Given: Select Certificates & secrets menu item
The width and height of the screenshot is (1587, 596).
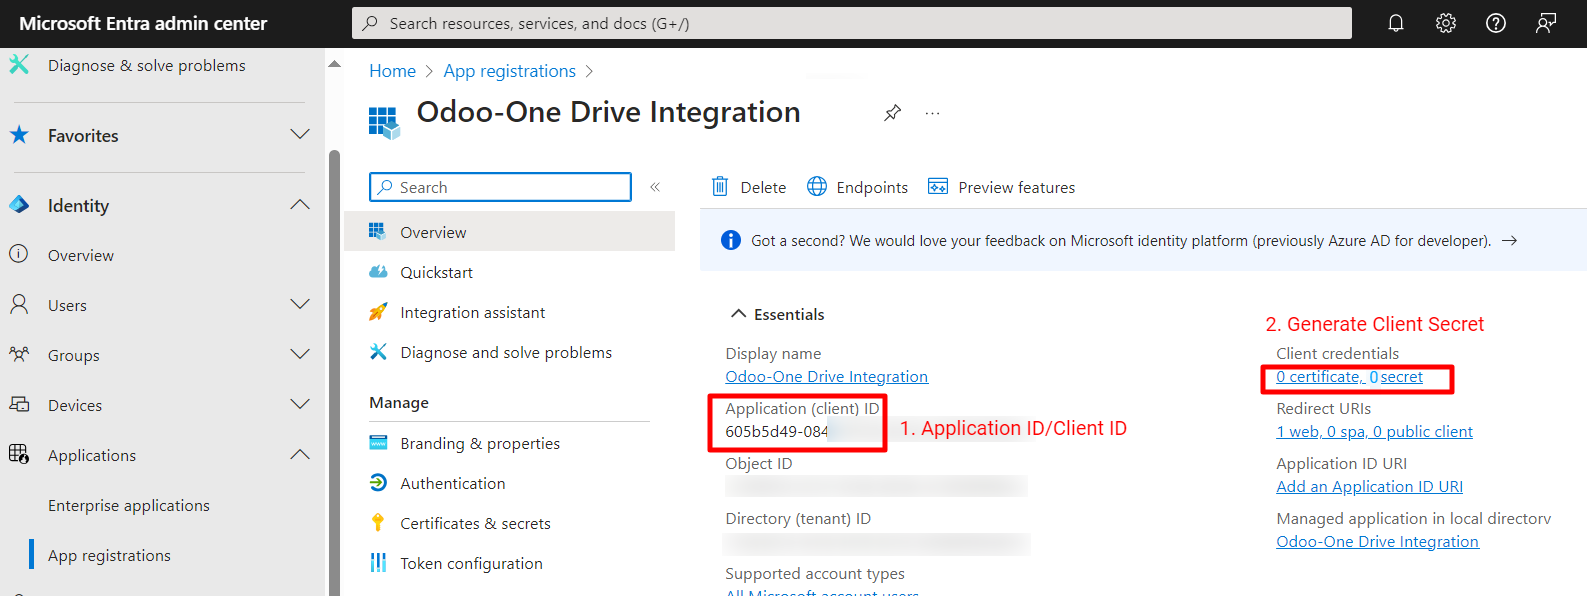Looking at the screenshot, I should 475,523.
